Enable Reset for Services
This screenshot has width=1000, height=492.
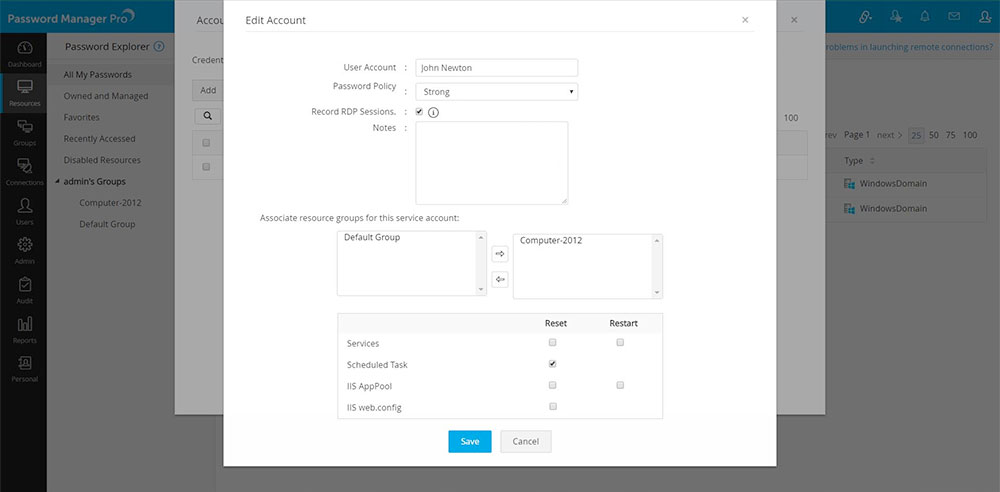point(553,343)
